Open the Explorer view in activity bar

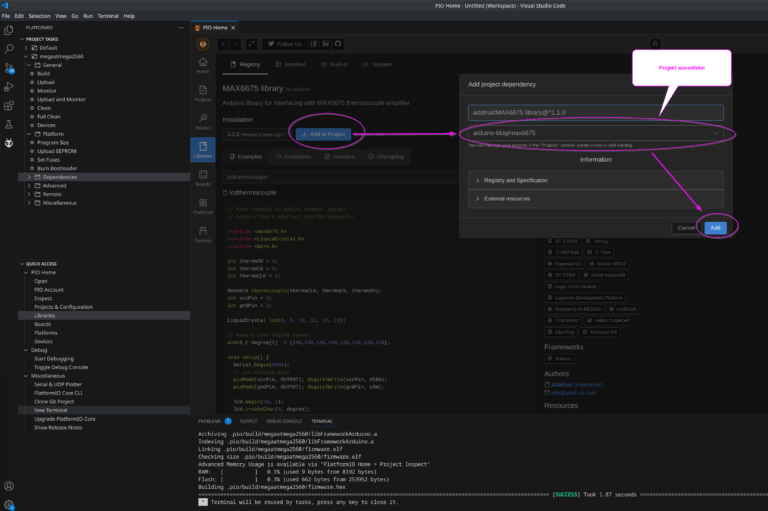point(9,30)
